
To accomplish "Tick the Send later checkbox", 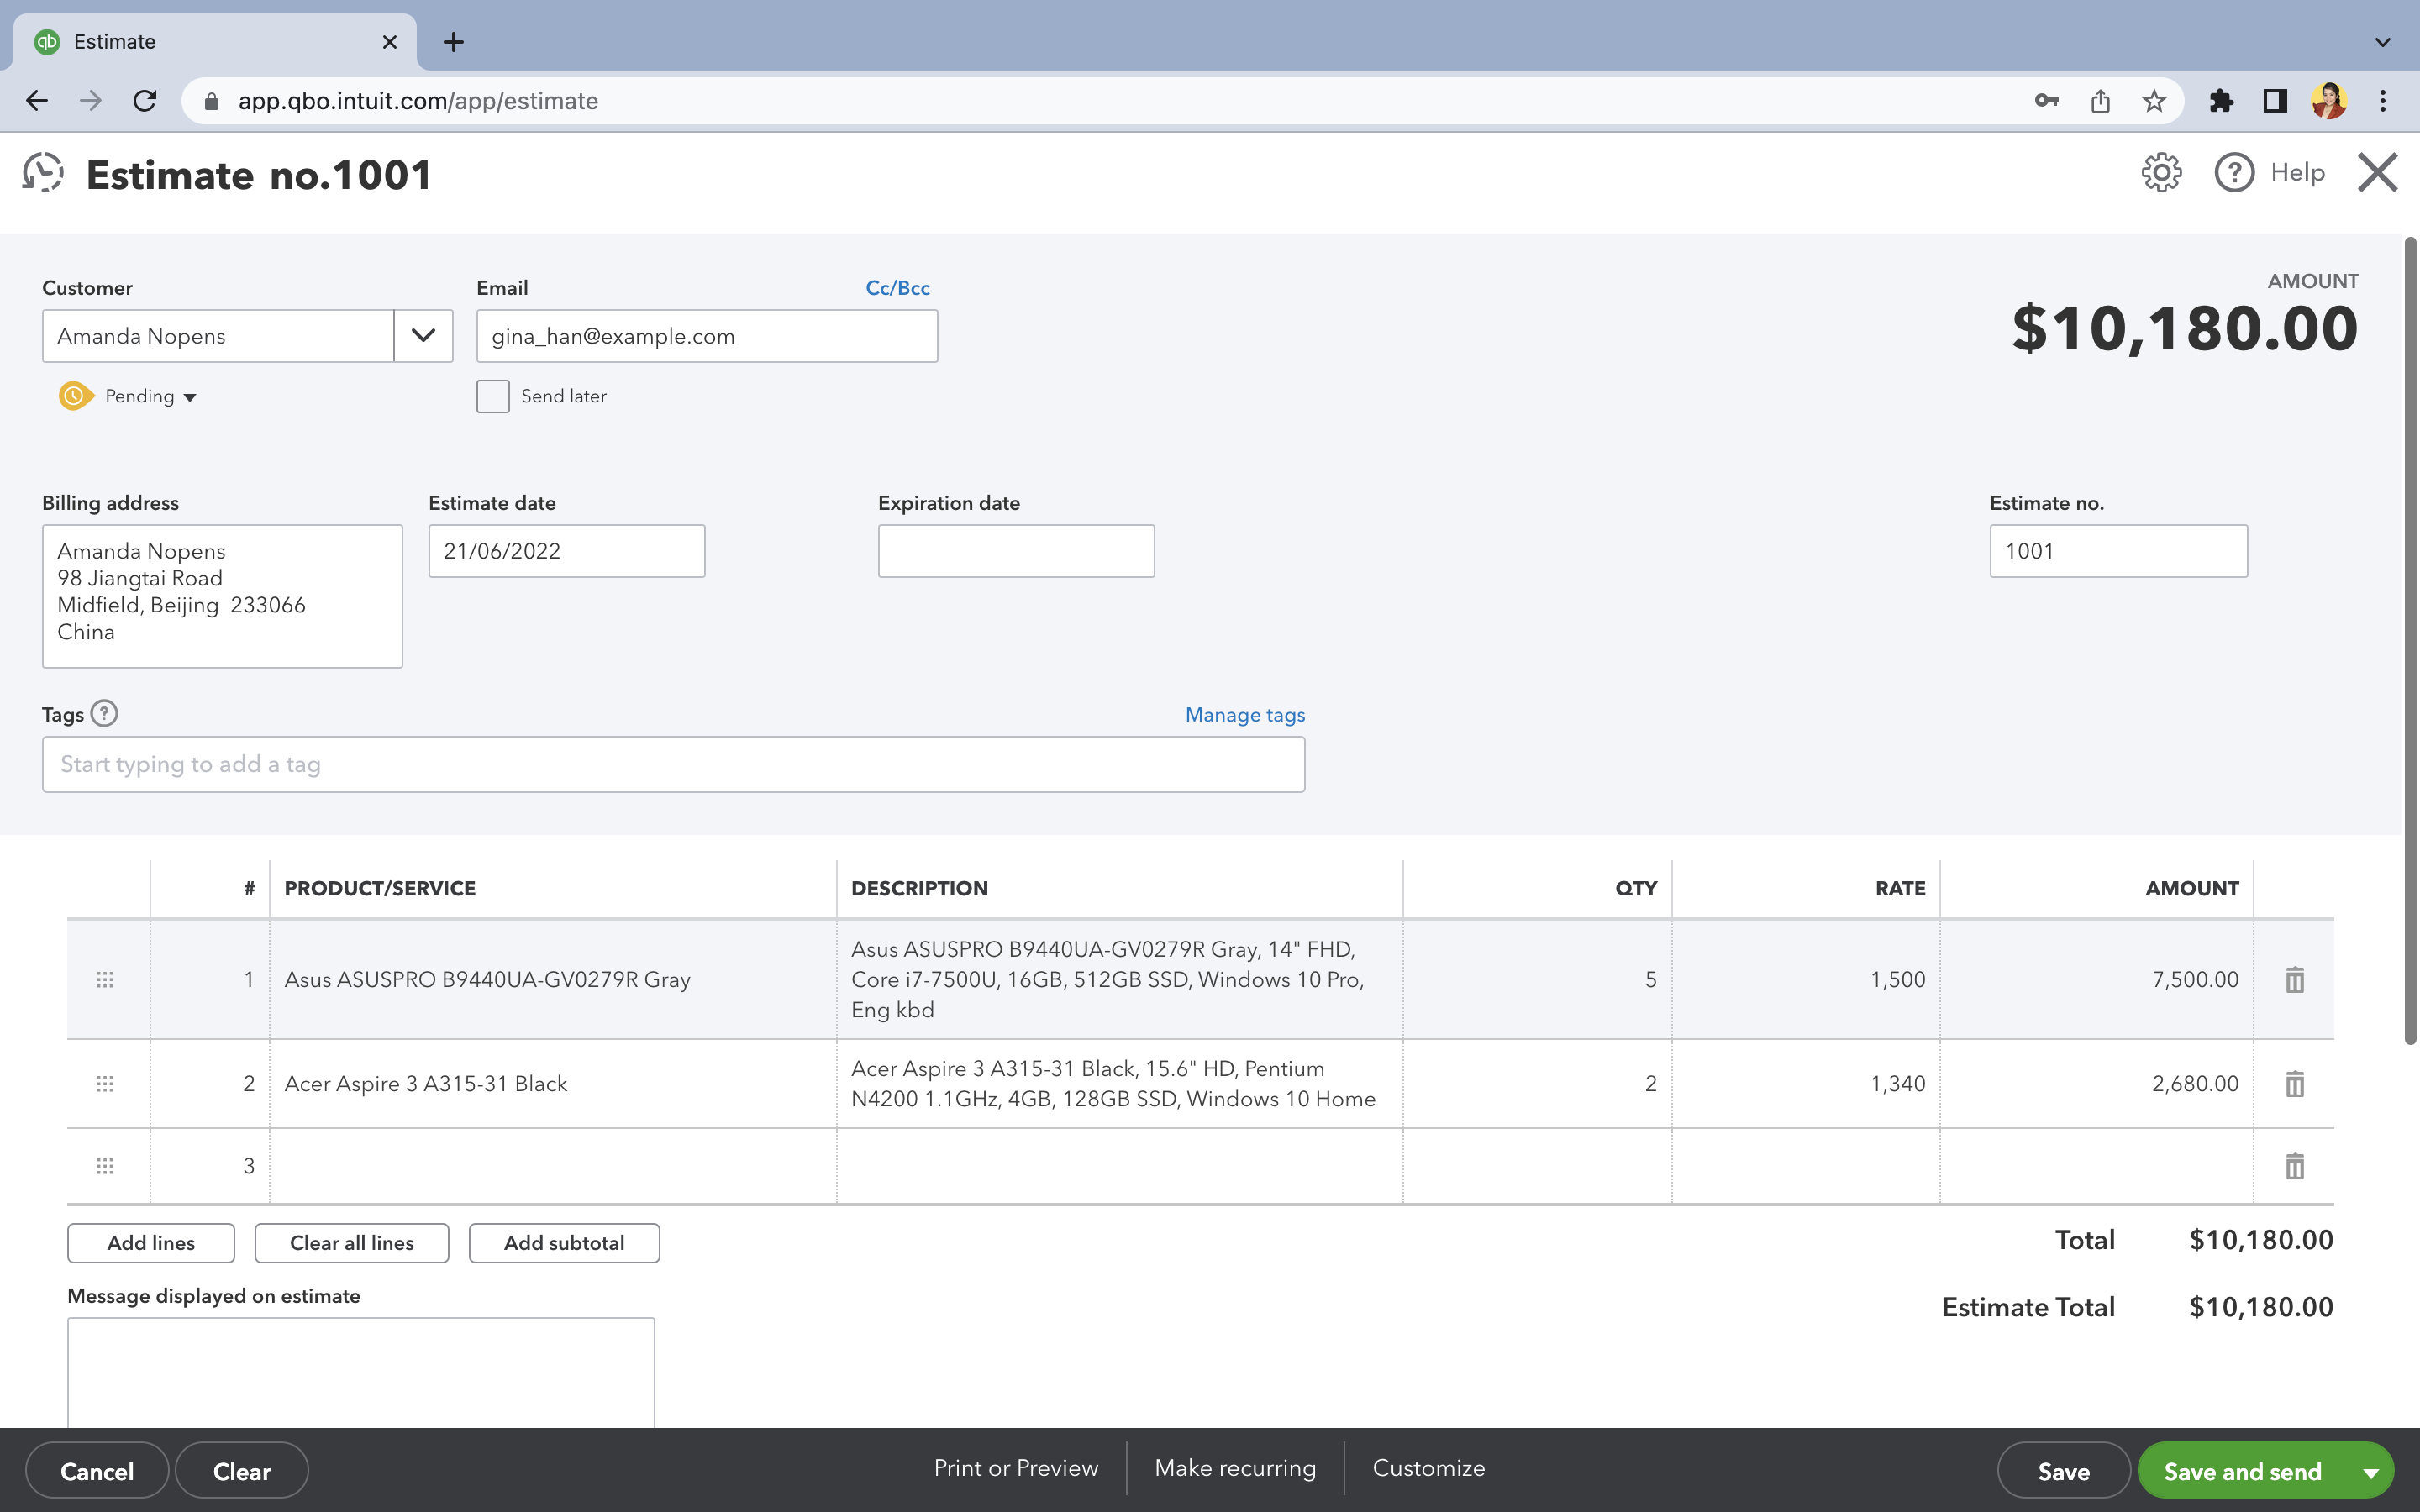I will [493, 396].
